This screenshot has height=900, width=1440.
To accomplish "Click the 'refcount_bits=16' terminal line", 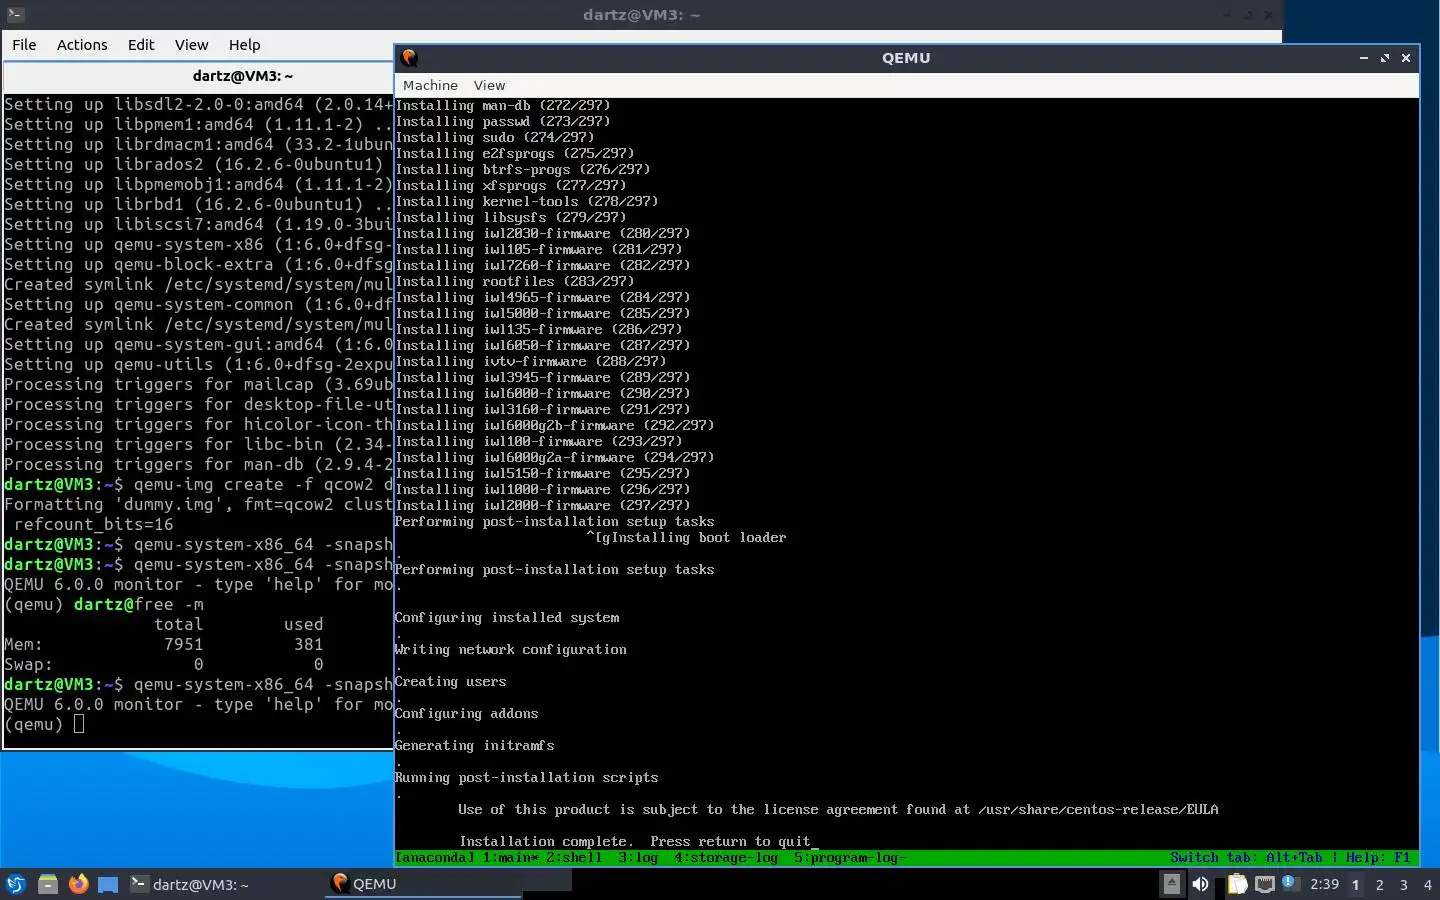I will pos(94,524).
